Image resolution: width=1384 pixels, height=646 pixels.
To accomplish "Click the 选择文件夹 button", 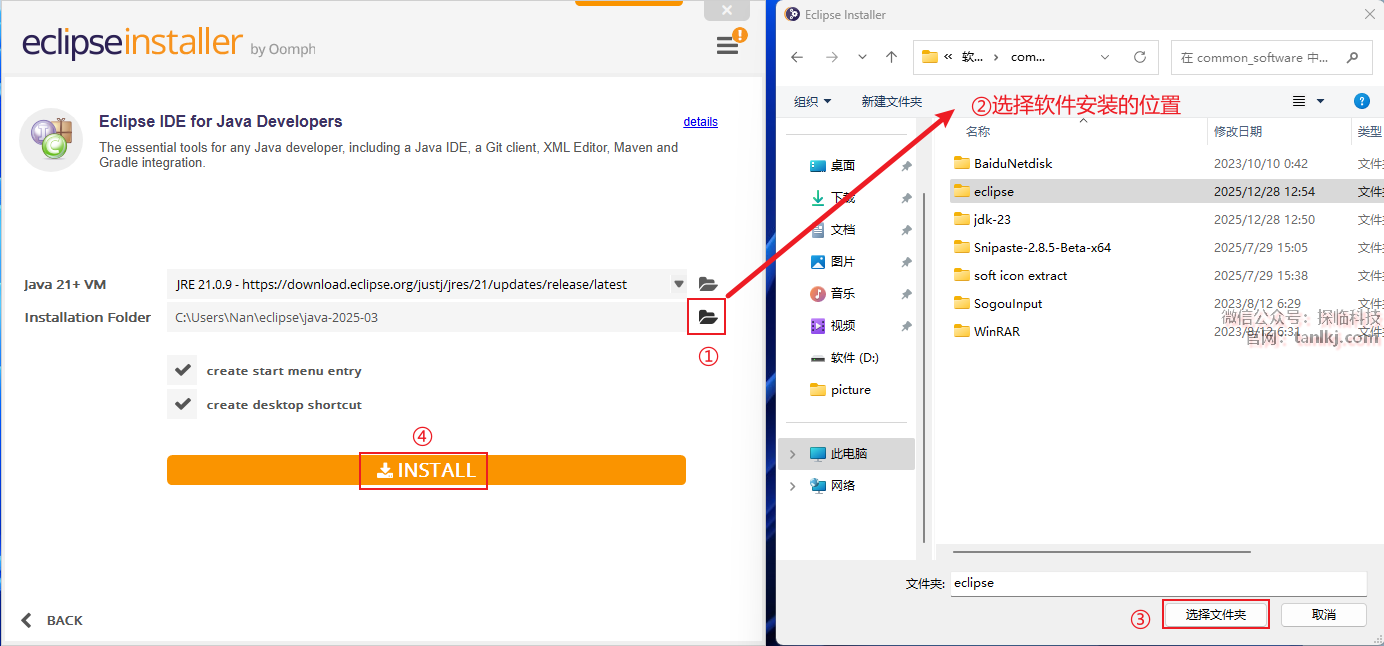I will tap(1215, 614).
